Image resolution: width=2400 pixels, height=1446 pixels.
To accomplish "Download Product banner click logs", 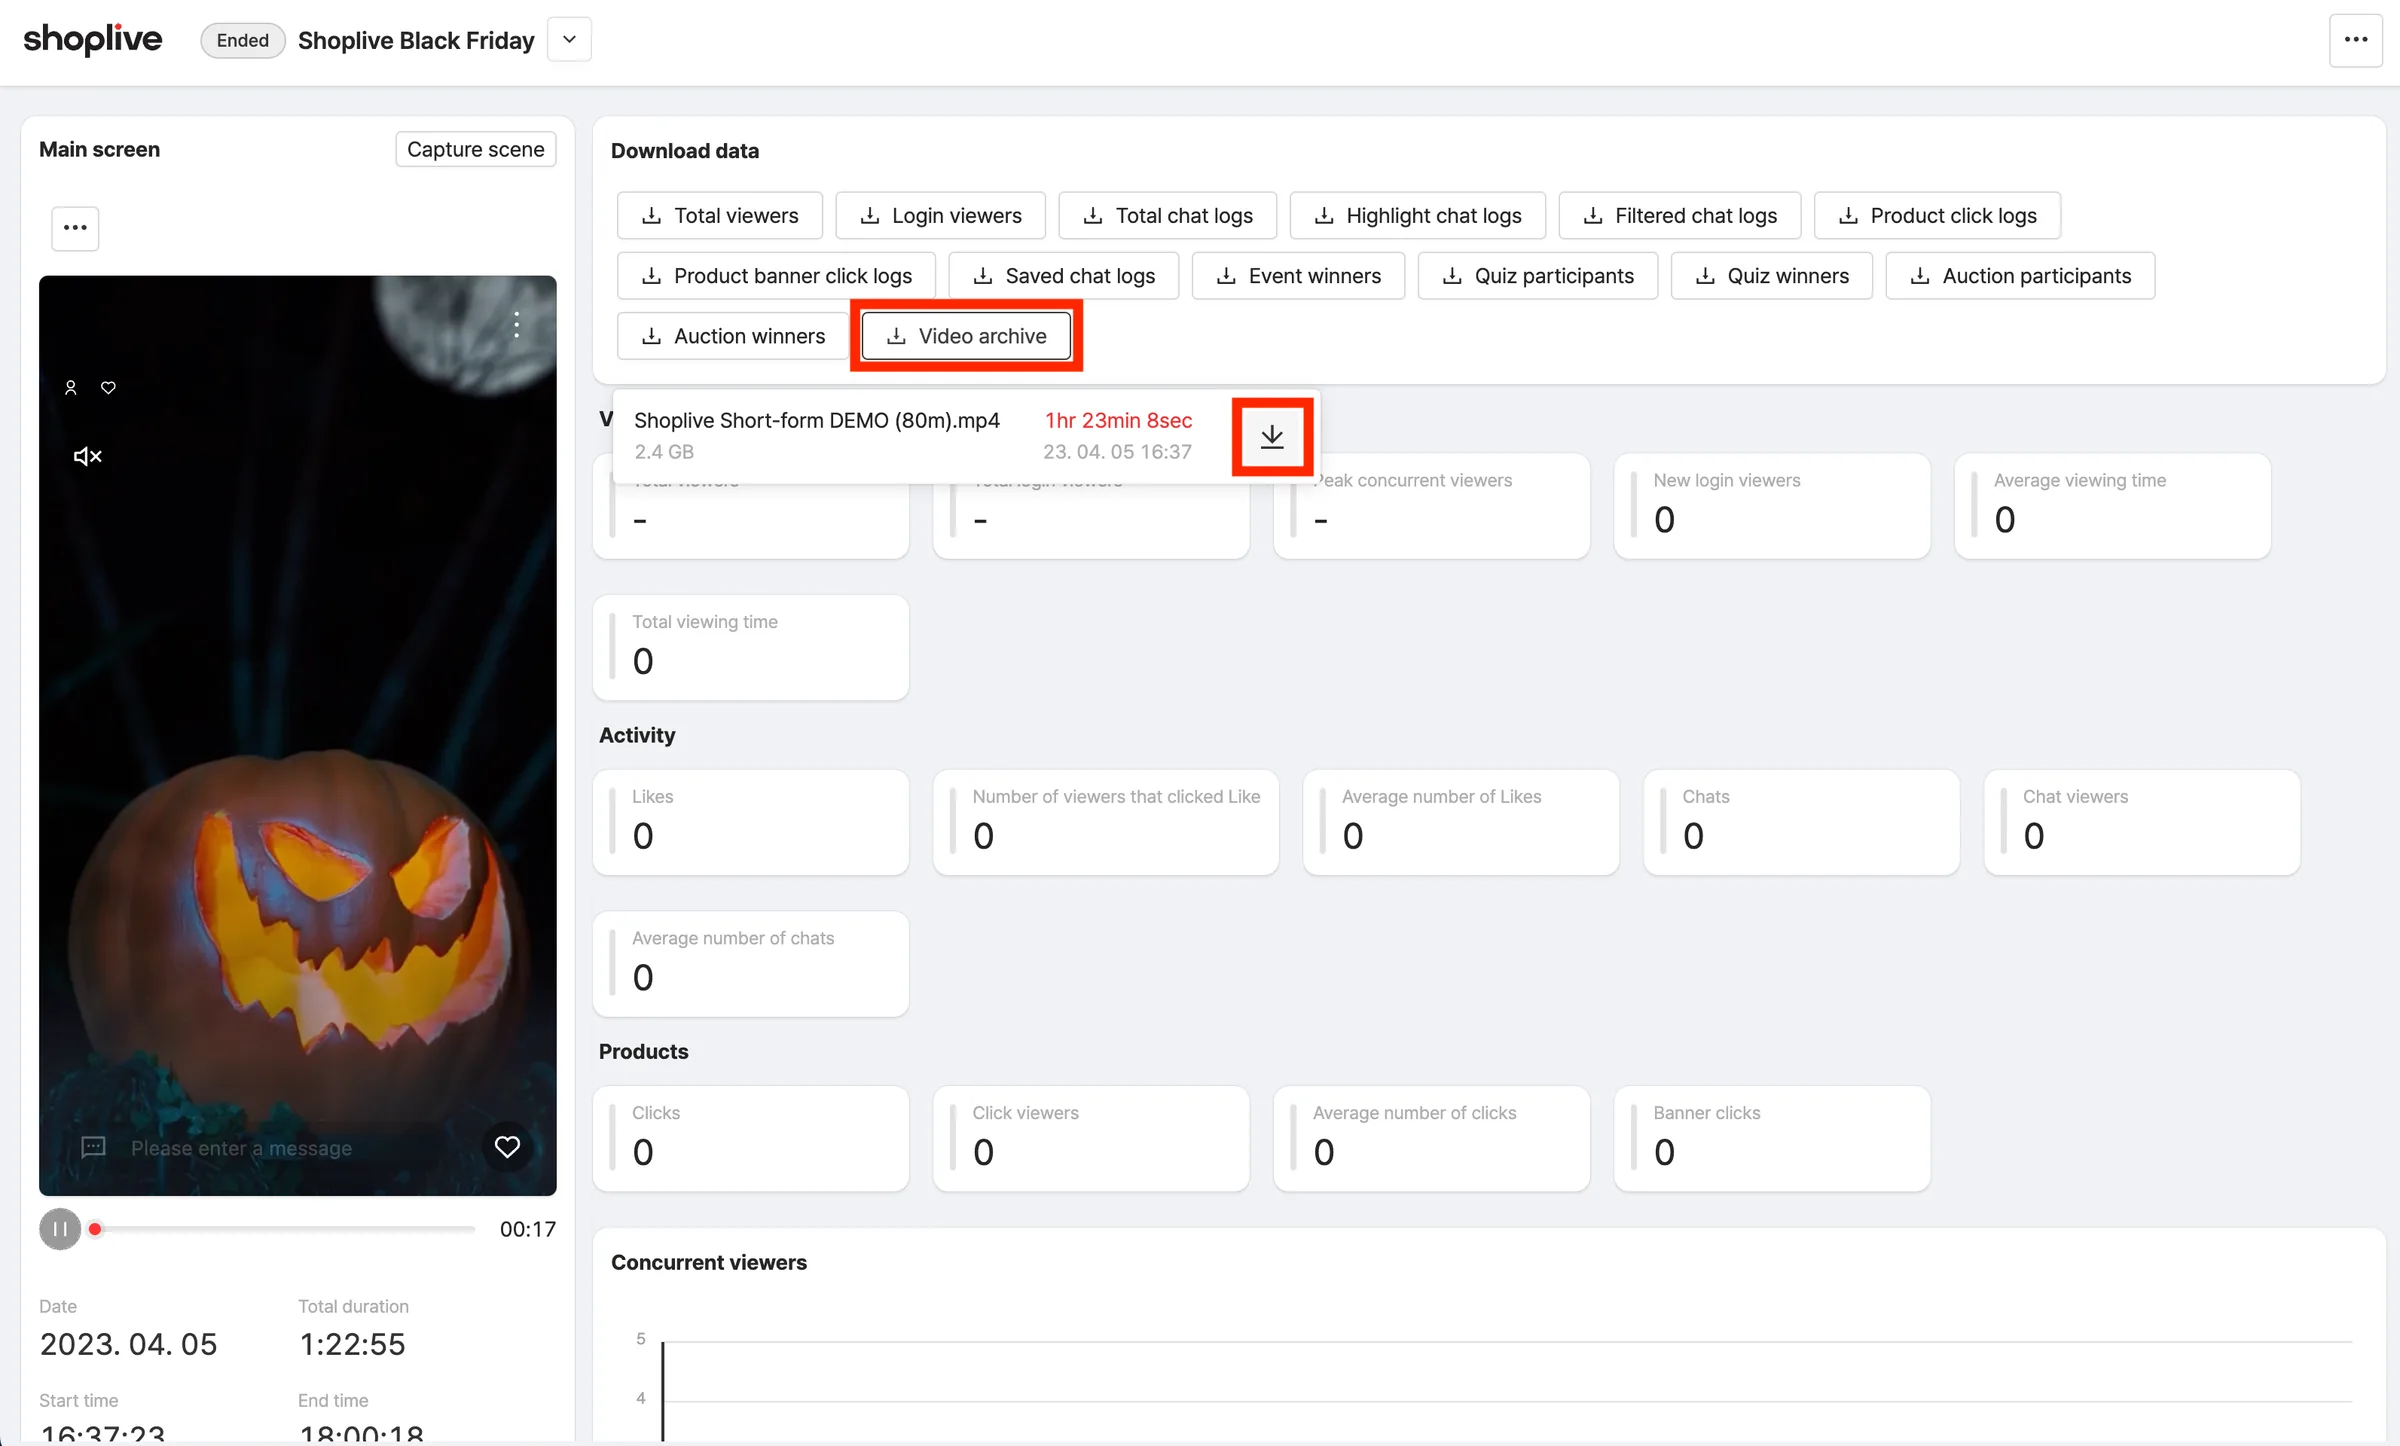I will point(776,276).
